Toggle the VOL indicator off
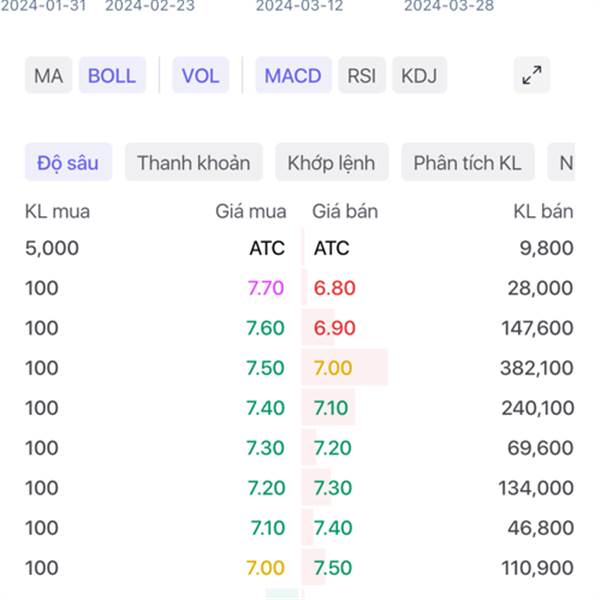Viewport: 600px width, 600px height. (201, 75)
